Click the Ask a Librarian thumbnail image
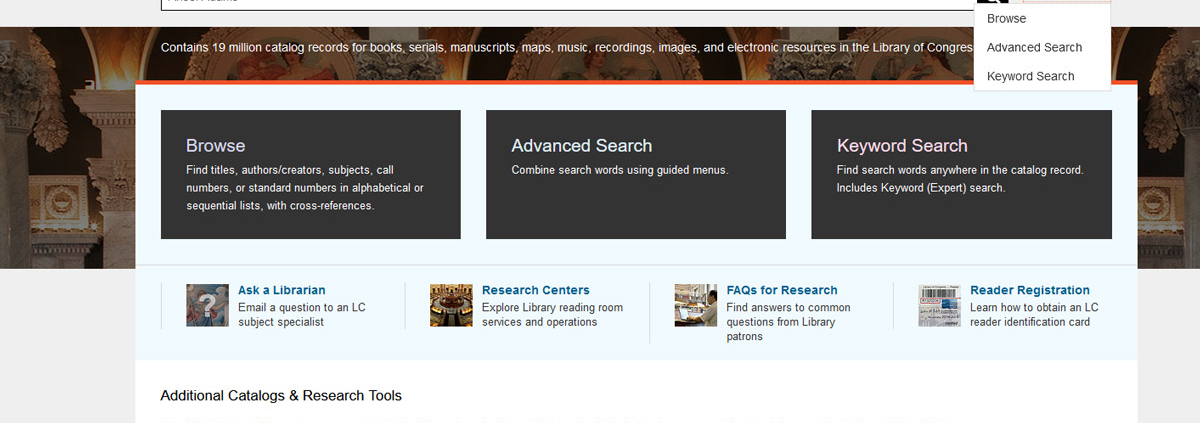The width and height of the screenshot is (1200, 423). [x=207, y=305]
